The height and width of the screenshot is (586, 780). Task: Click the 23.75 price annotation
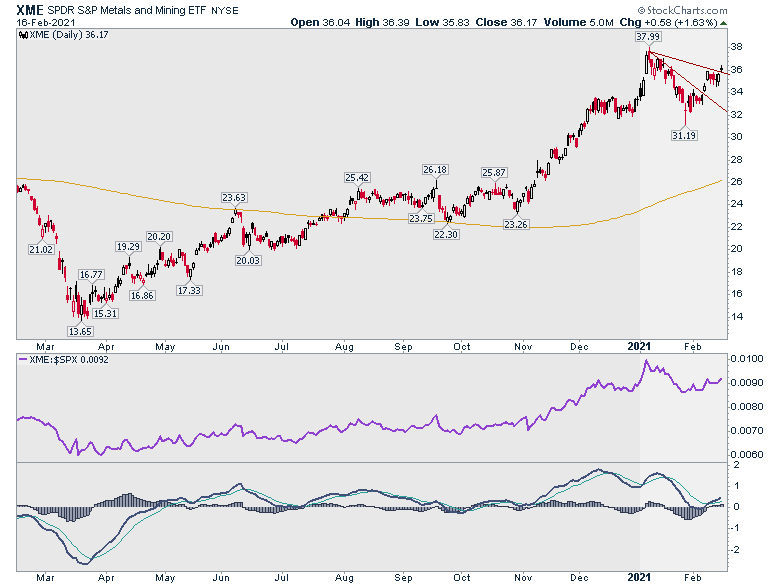pyautogui.click(x=421, y=218)
